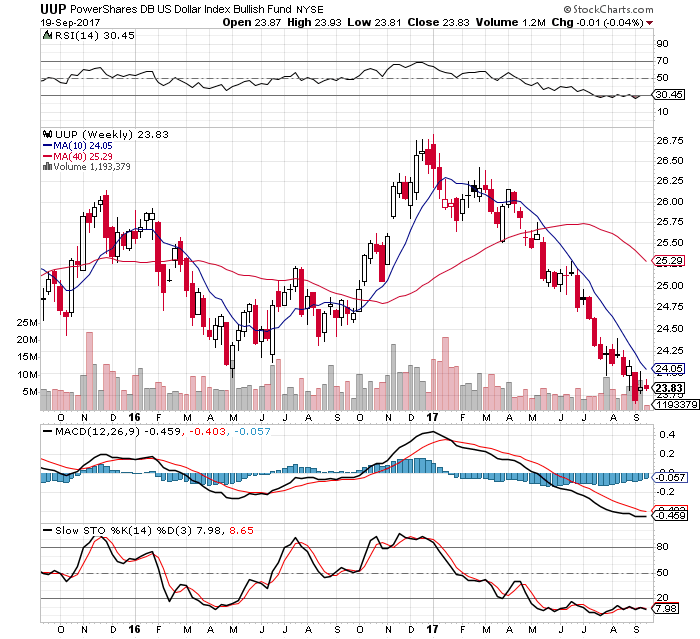
Task: Click the Slow STO %K(14) %D(3) label
Action: 124,530
